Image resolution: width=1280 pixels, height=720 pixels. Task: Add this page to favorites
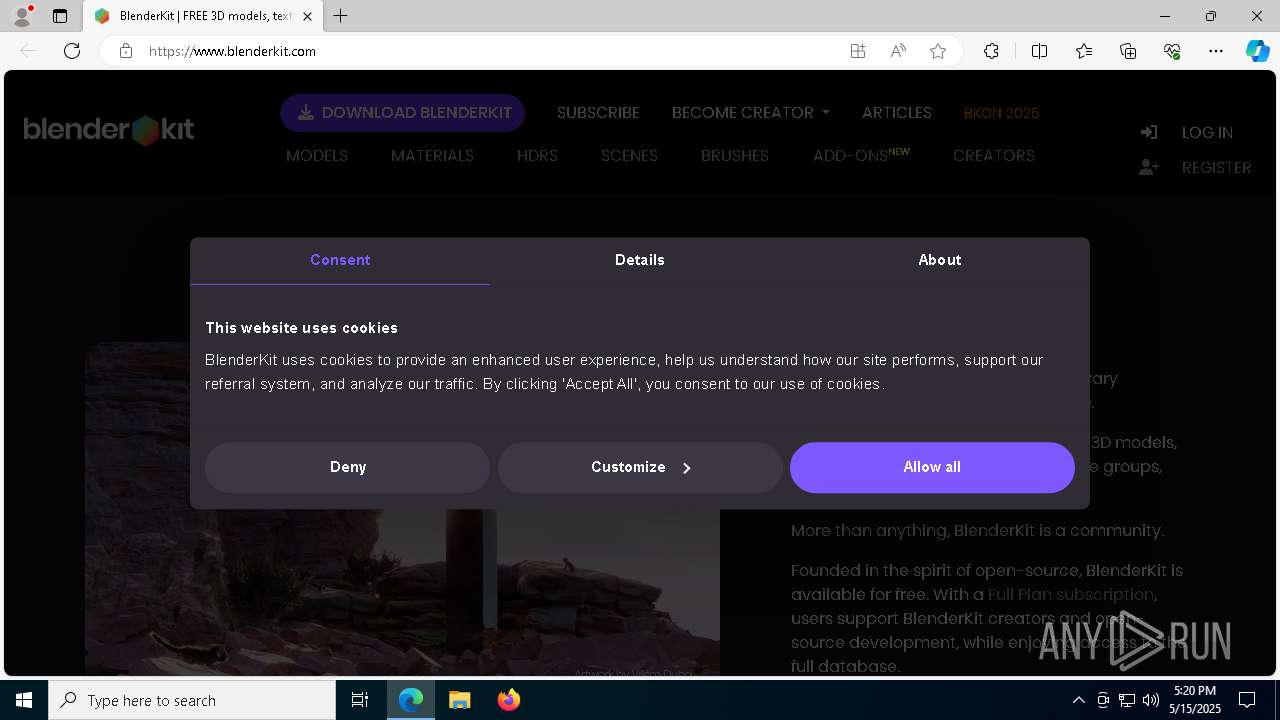point(938,51)
